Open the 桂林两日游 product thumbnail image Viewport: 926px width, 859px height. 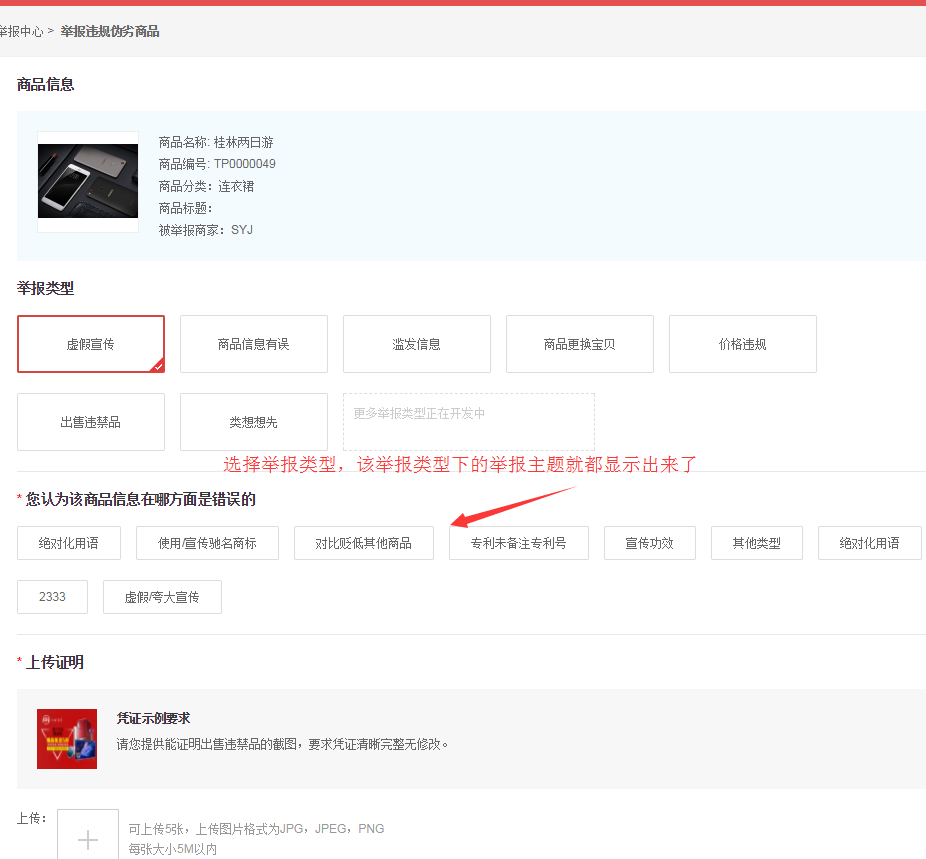88,181
